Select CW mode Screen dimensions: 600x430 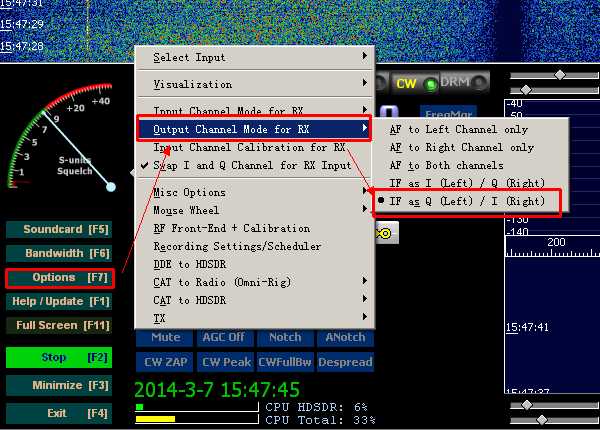pos(415,83)
